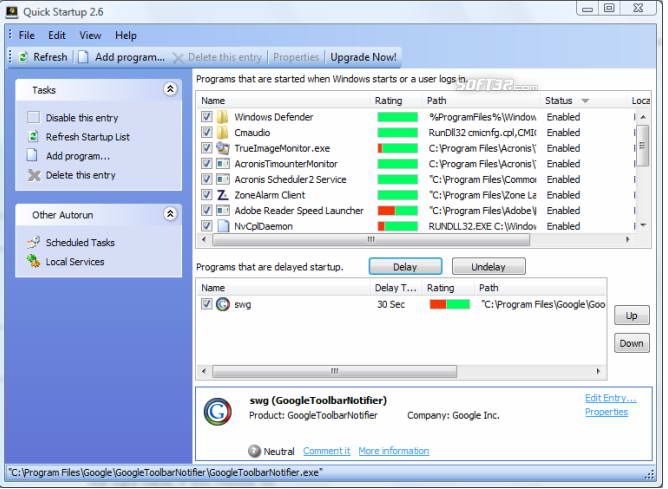Uncheck the ZoneAlarm Client checkbox
Viewport: 668px width, 489px height.
207,195
